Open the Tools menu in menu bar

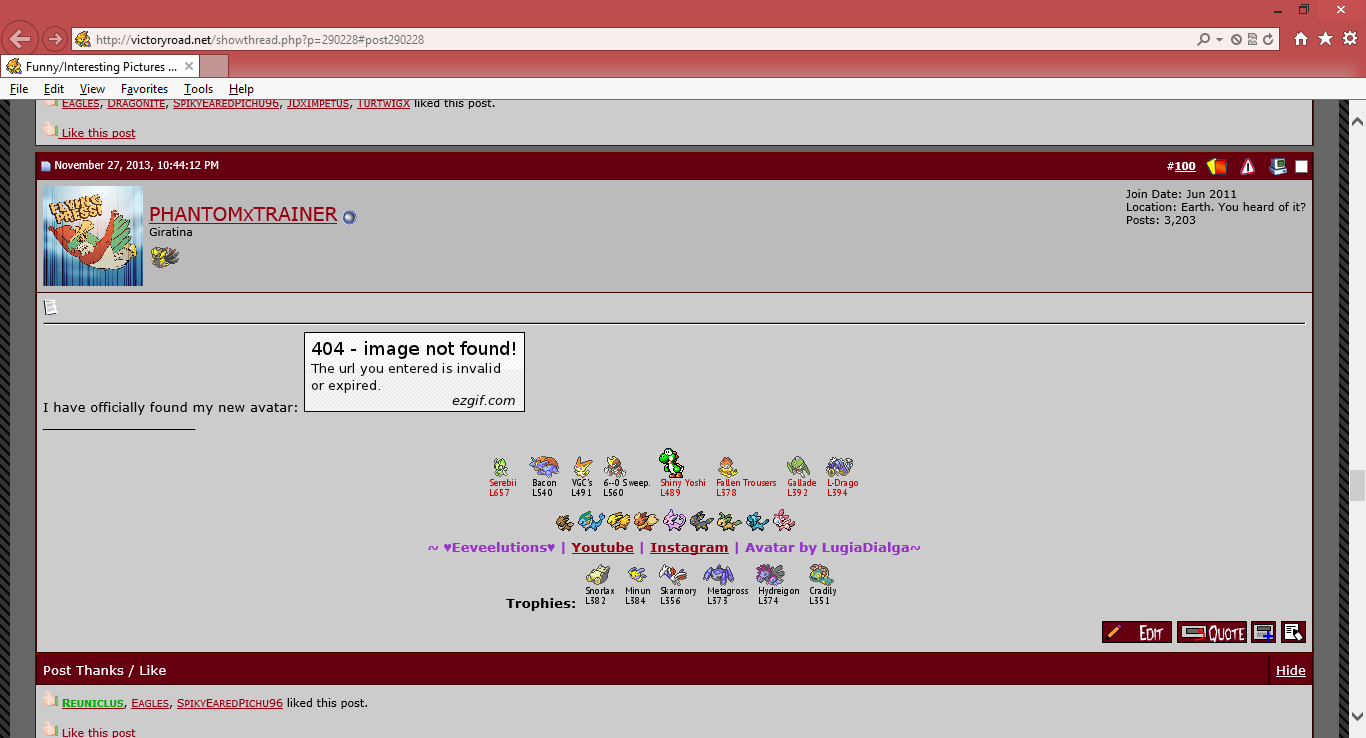pyautogui.click(x=198, y=89)
